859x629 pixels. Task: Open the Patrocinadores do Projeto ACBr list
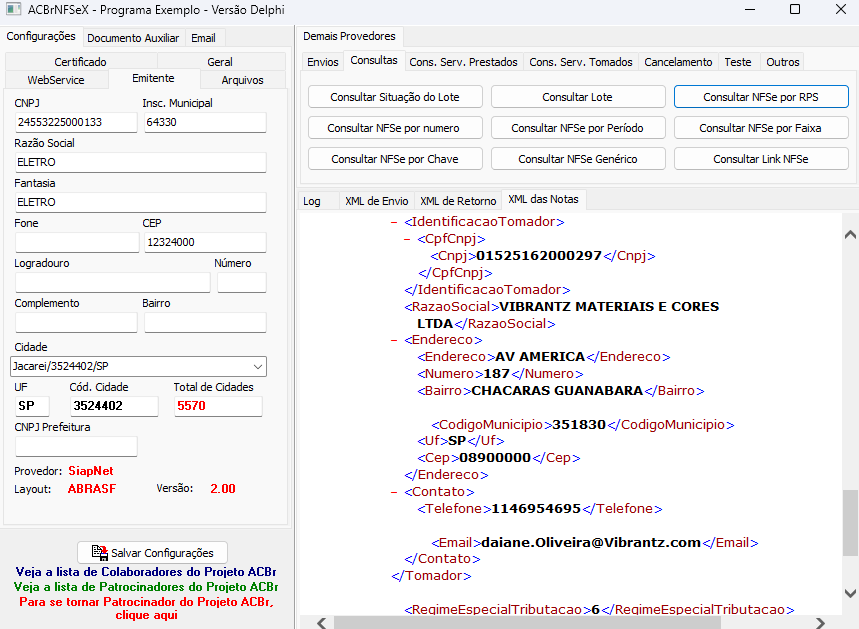pos(146,587)
